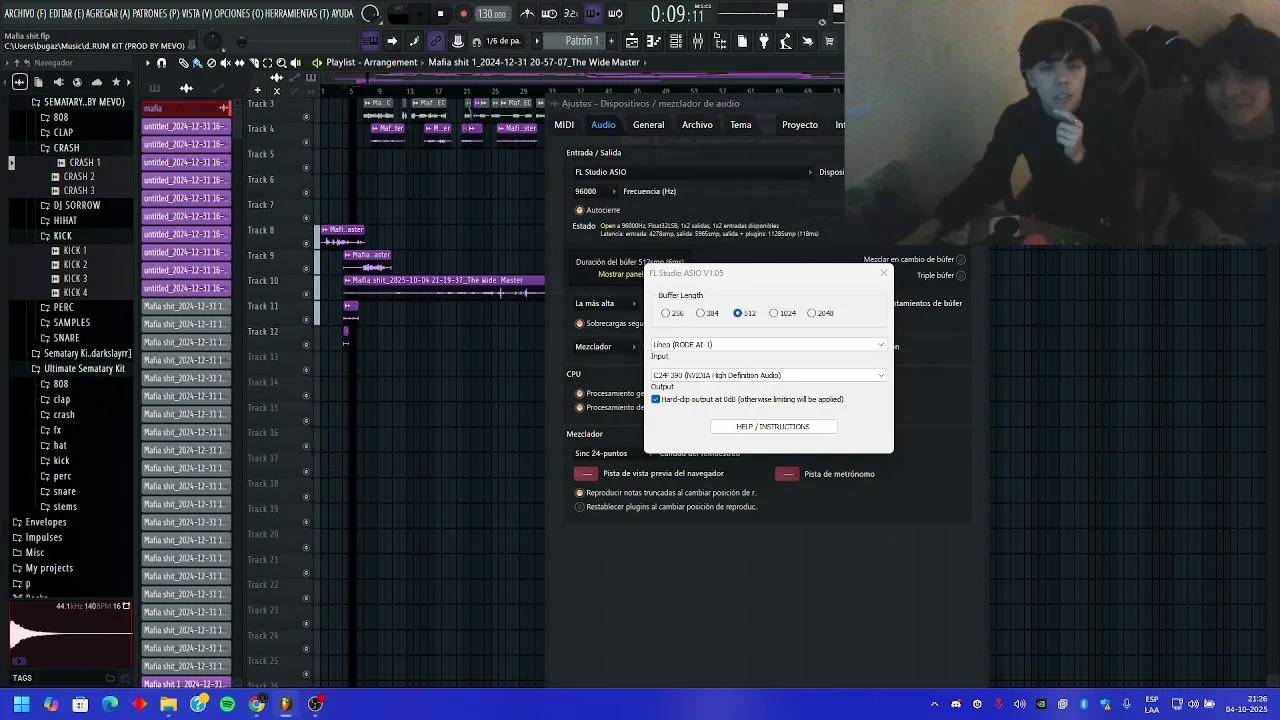Click Pista de metrónomo selector
This screenshot has height=720, width=1280.
[x=787, y=474]
